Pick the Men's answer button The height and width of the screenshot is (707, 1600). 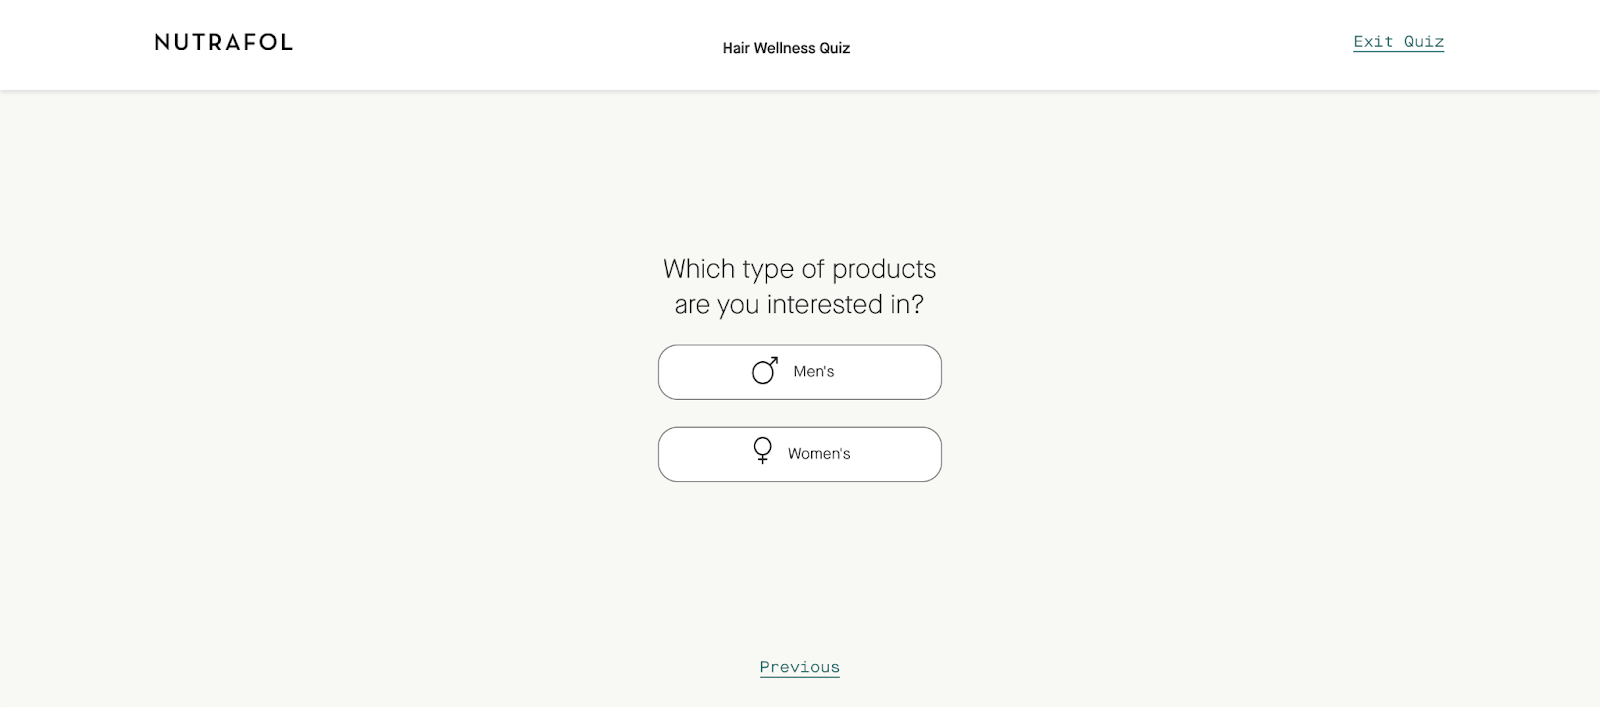click(x=800, y=372)
